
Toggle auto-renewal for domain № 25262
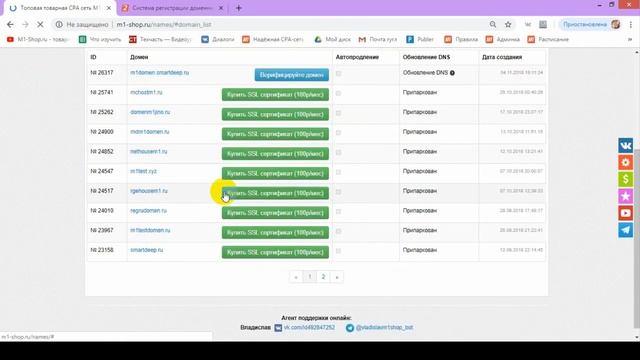coord(338,113)
